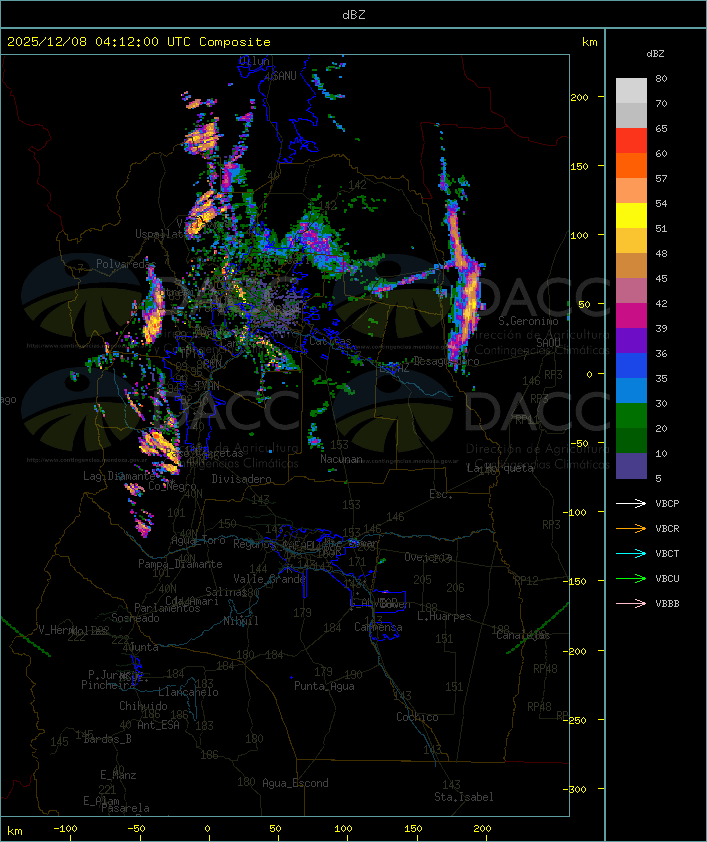The height and width of the screenshot is (842, 707).
Task: Select the gold 48–51 dBZ swatch
Action: coord(631,241)
